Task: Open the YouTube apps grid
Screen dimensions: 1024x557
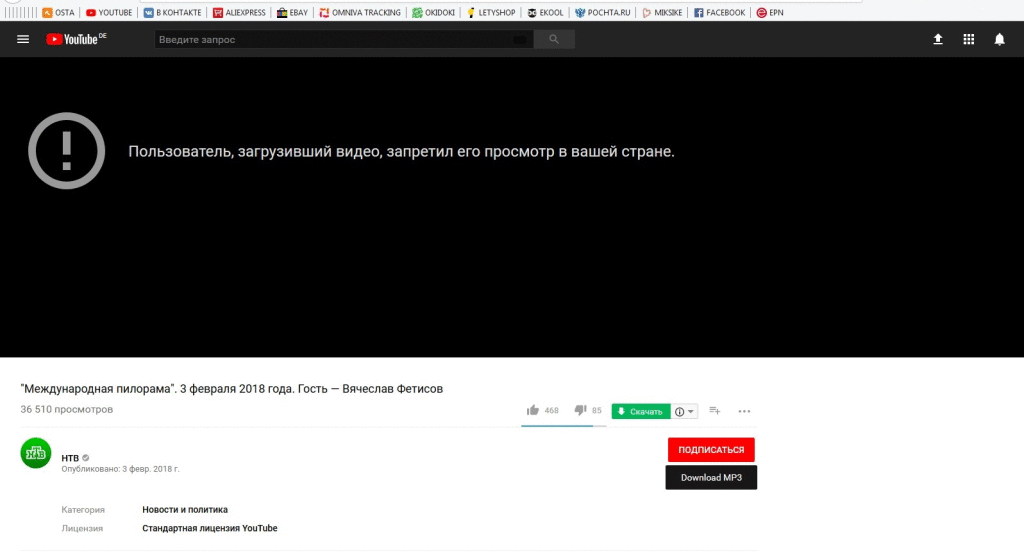Action: (x=968, y=40)
